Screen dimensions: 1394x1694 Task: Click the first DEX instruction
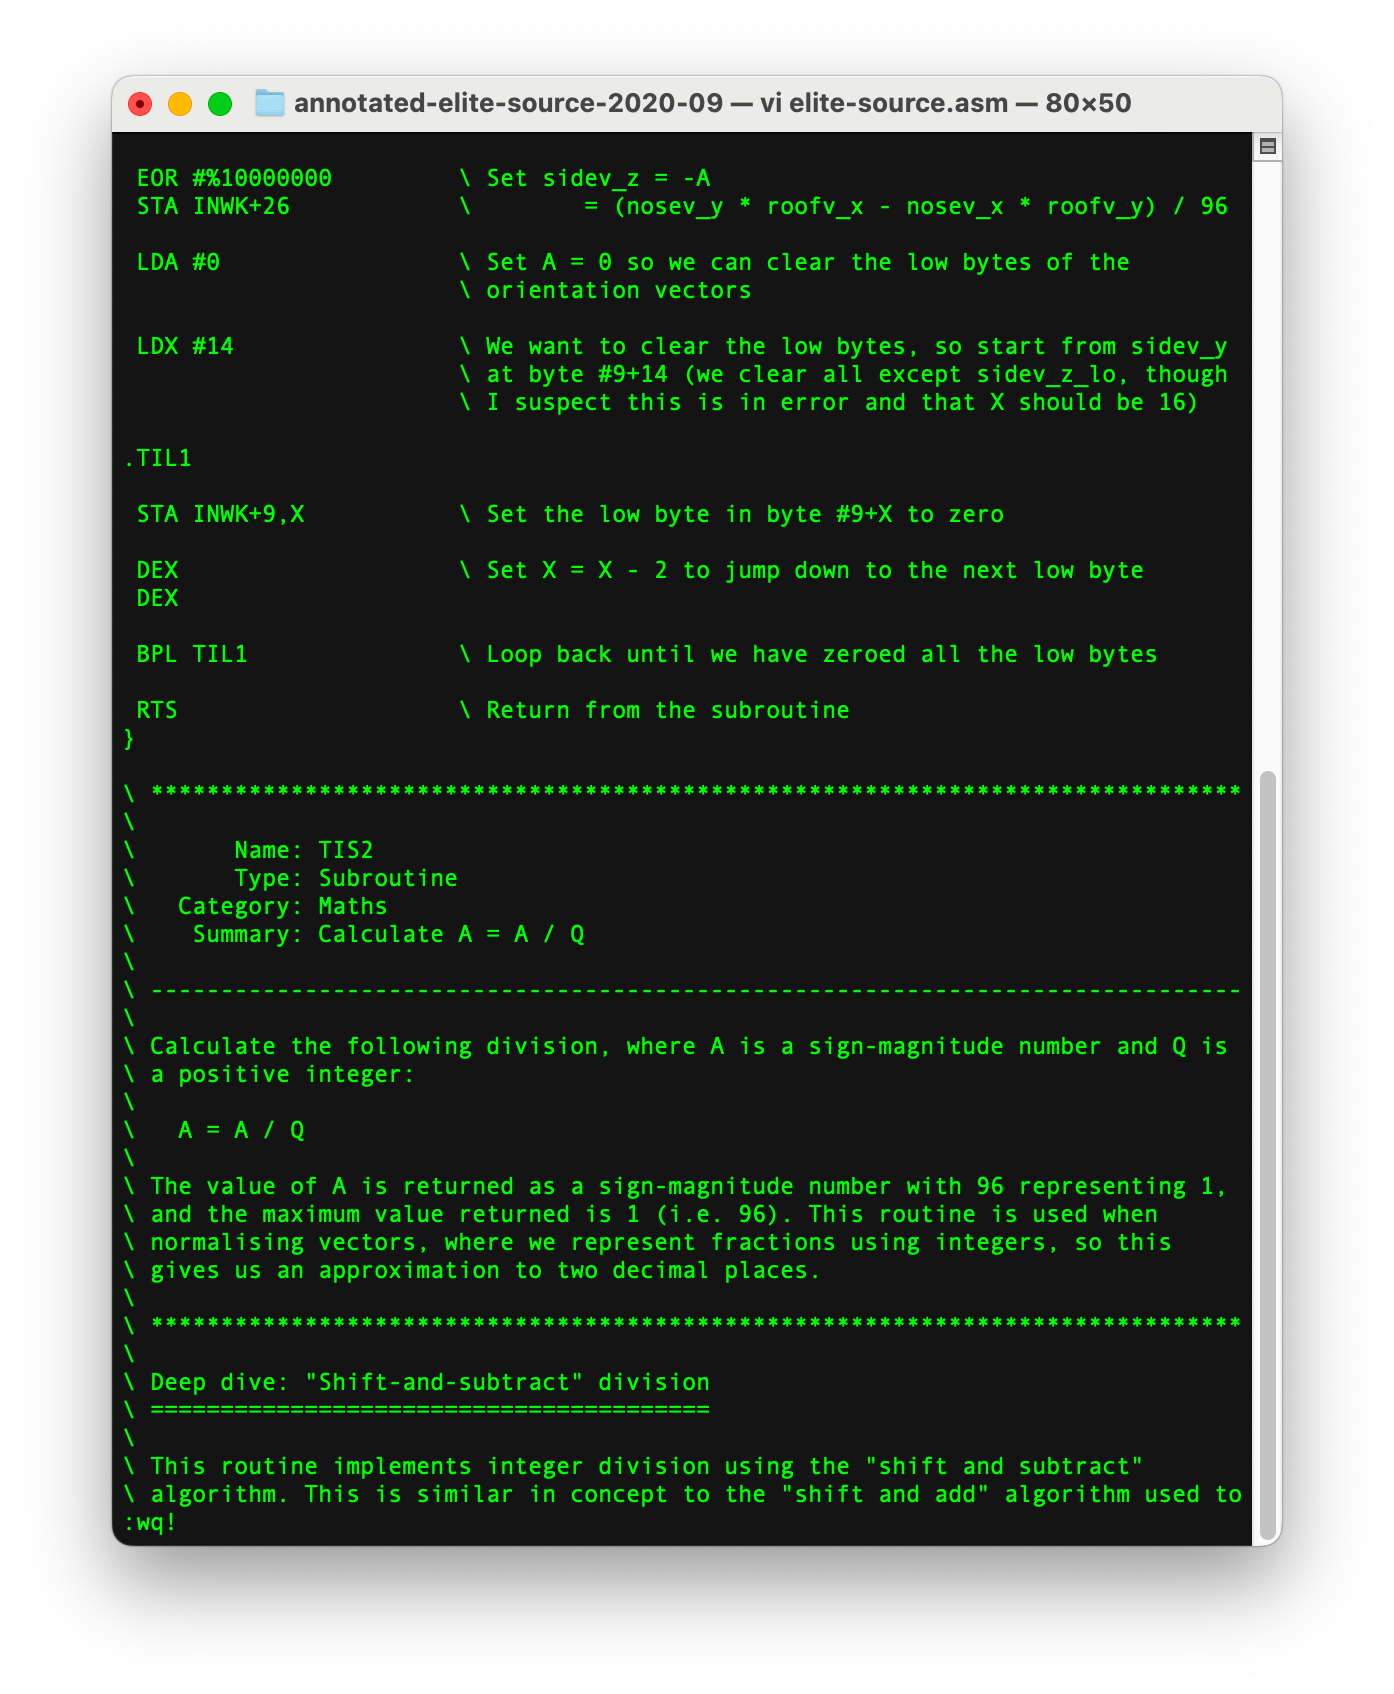click(x=157, y=570)
